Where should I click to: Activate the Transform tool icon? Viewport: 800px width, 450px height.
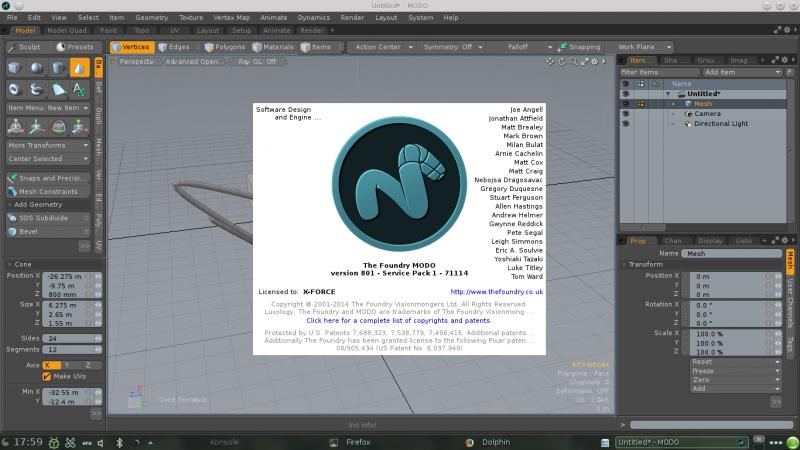click(15, 127)
